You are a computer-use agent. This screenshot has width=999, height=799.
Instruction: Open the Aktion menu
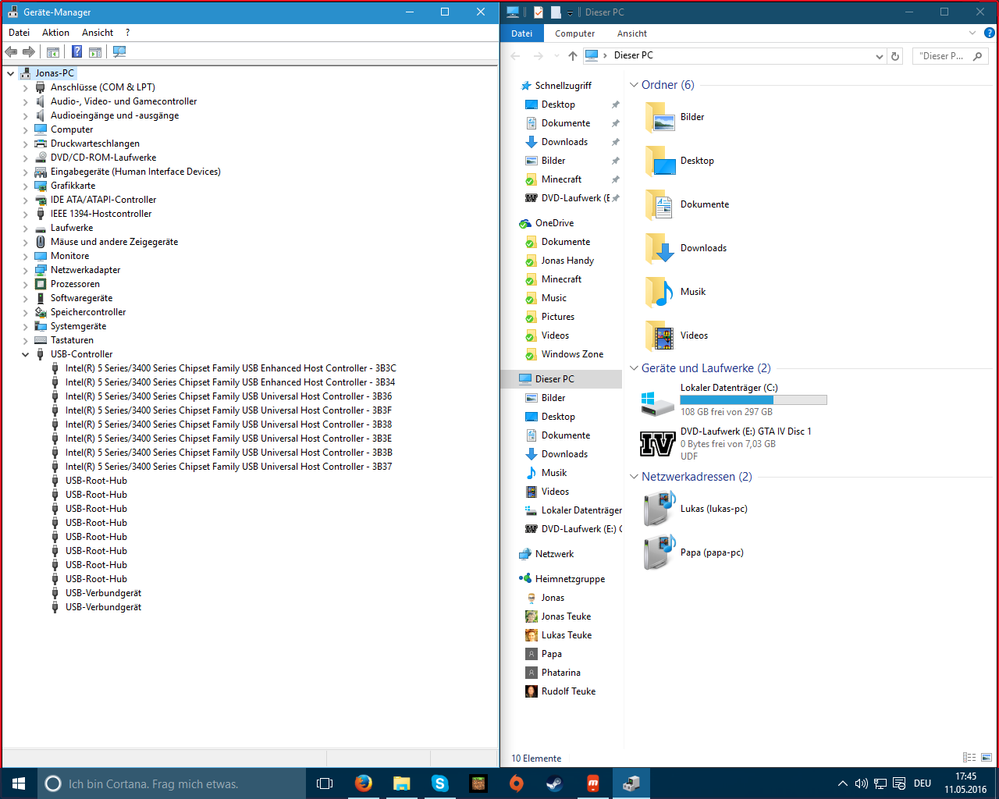pos(55,32)
